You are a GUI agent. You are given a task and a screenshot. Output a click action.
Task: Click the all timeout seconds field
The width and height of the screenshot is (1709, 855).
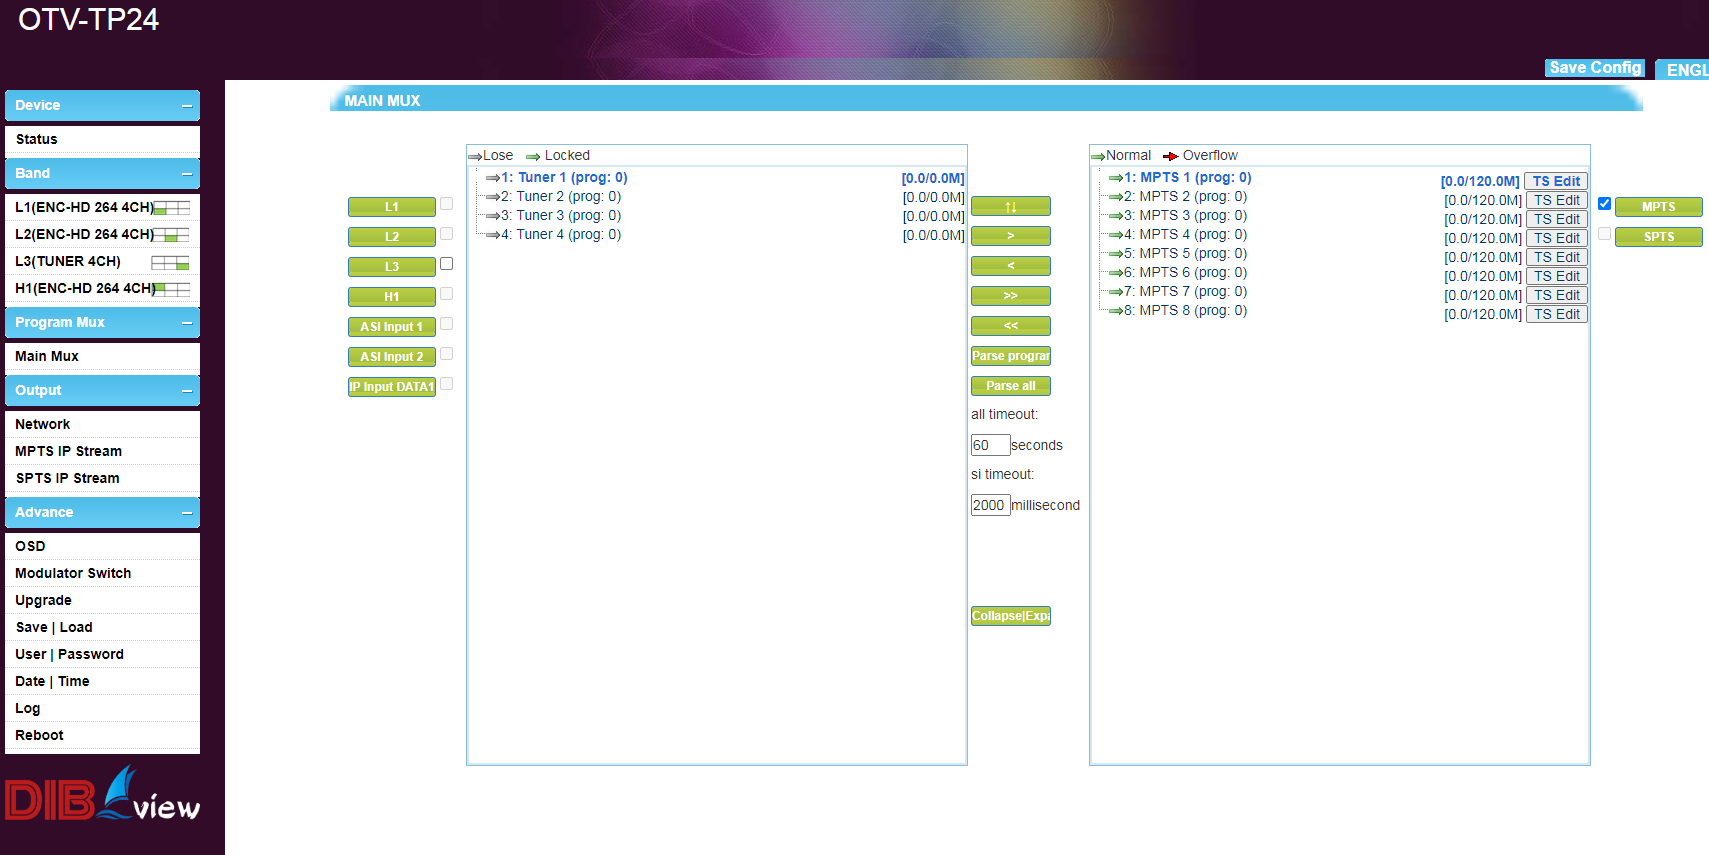[989, 445]
